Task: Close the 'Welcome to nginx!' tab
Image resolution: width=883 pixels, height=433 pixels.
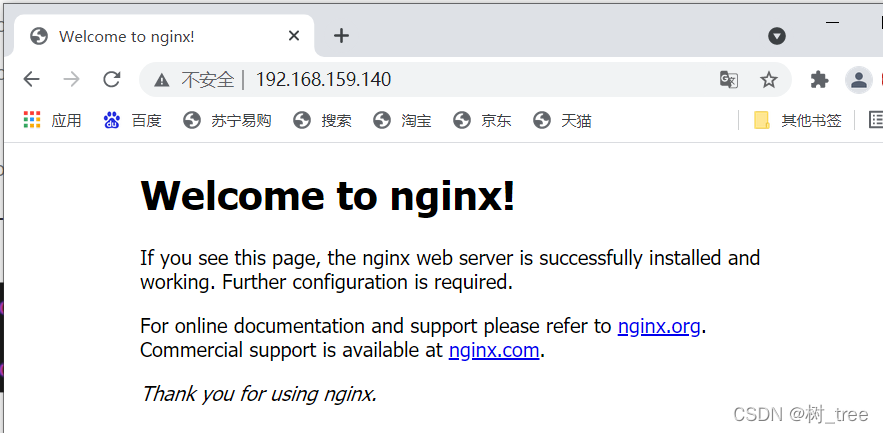Action: 293,36
